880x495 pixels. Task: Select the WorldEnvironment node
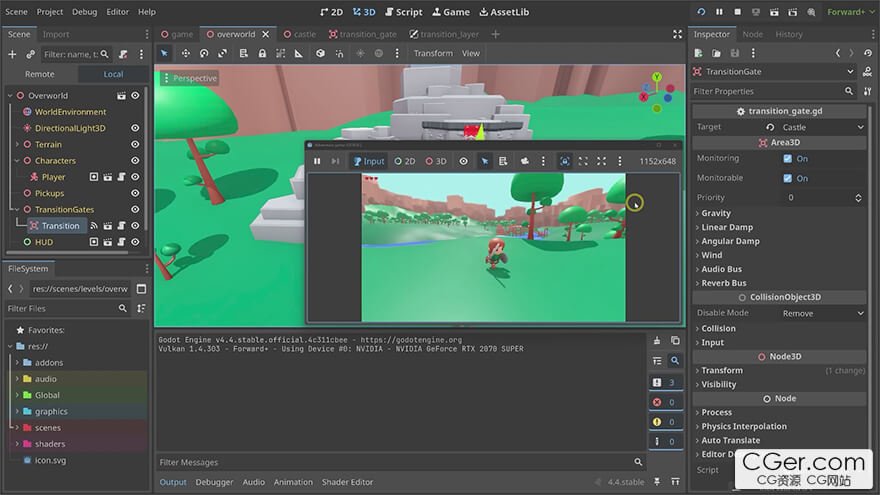(x=70, y=112)
